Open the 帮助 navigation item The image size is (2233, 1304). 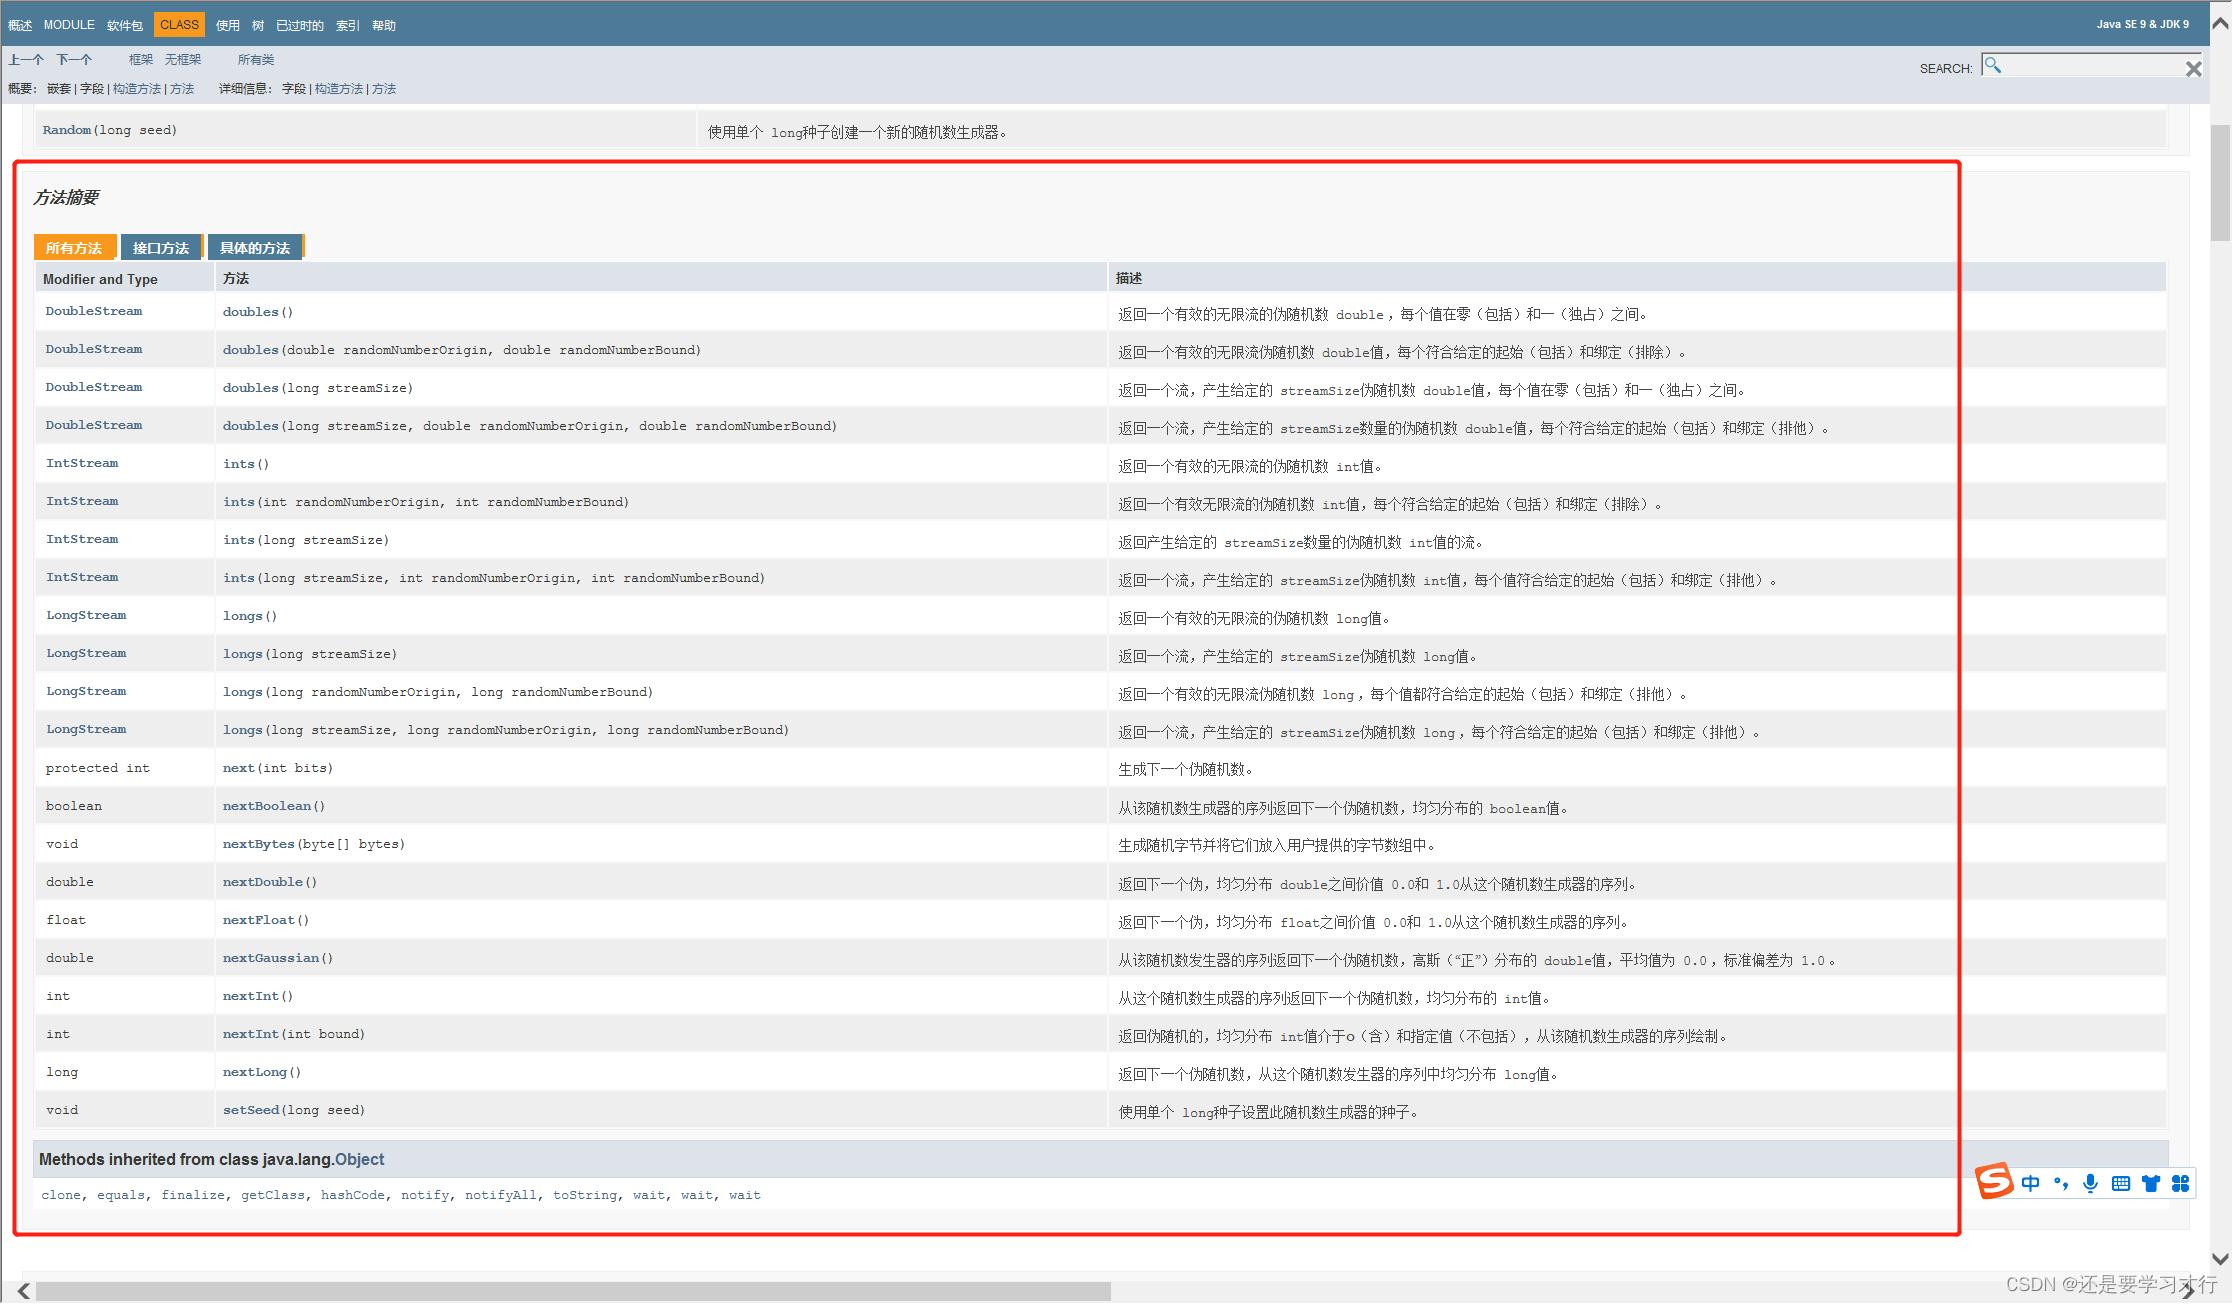[384, 25]
